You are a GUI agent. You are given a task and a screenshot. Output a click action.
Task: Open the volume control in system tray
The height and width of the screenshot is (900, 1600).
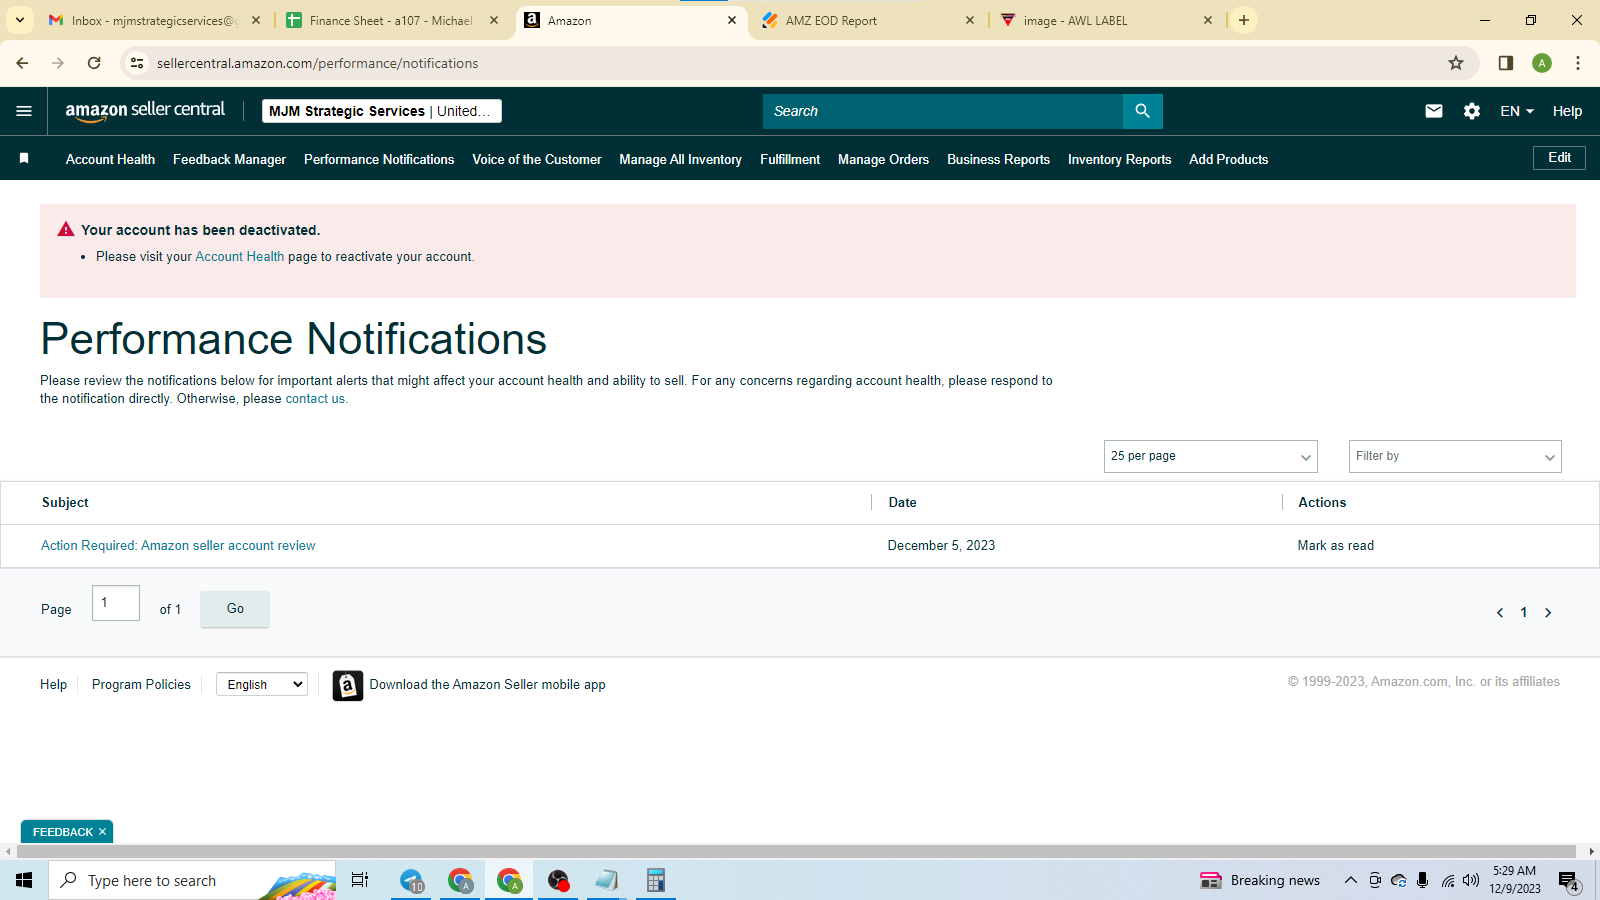click(x=1470, y=880)
